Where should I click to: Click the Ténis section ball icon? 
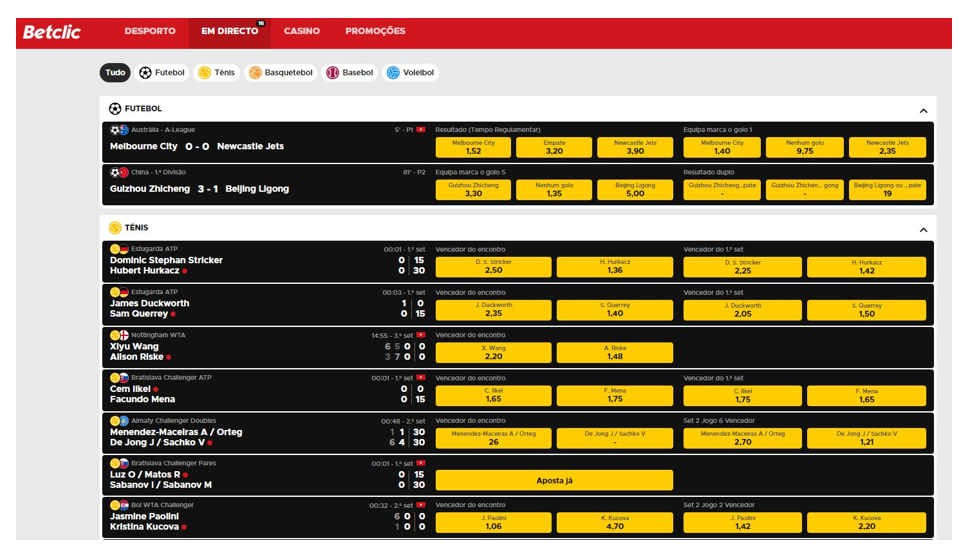(115, 228)
